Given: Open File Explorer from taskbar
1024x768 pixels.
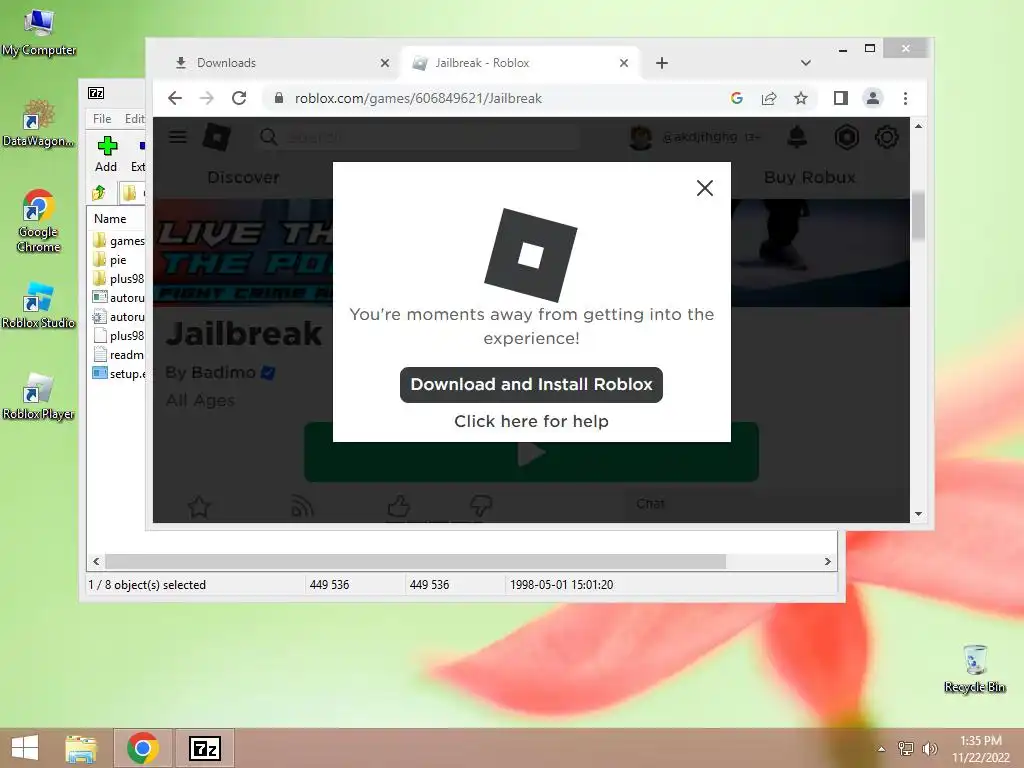Looking at the screenshot, I should tap(81, 748).
